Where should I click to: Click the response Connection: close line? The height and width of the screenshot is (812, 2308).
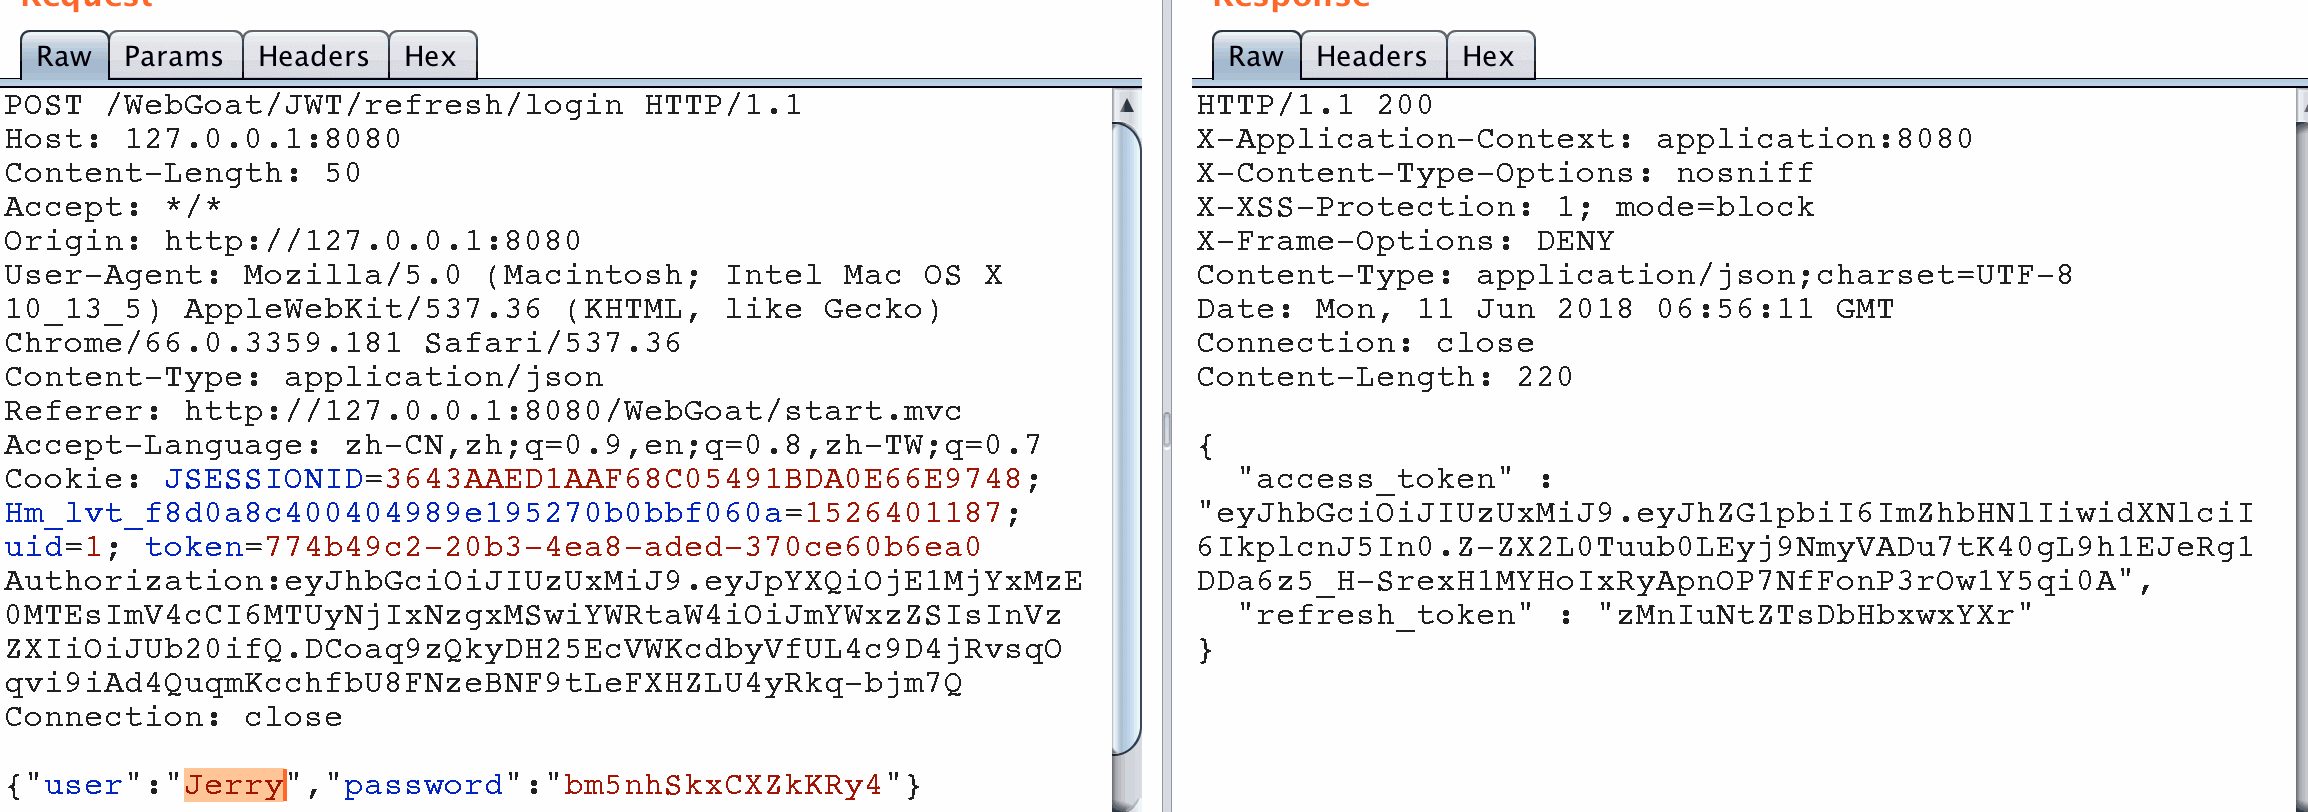(x=1365, y=343)
